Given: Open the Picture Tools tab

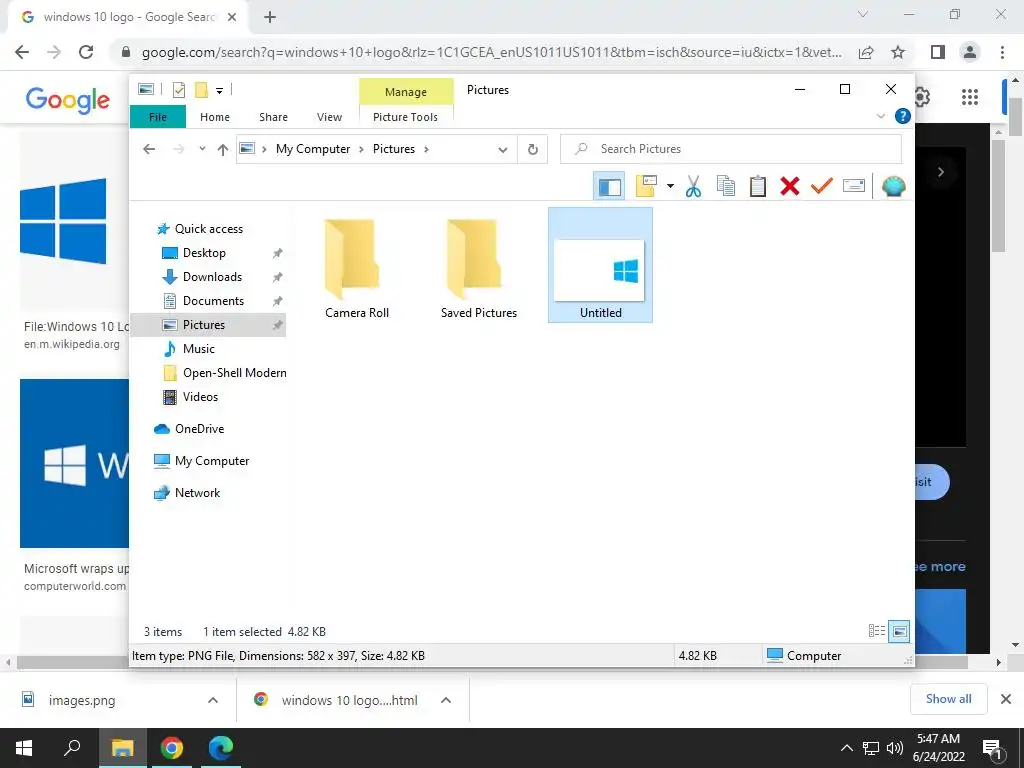Looking at the screenshot, I should (x=405, y=117).
